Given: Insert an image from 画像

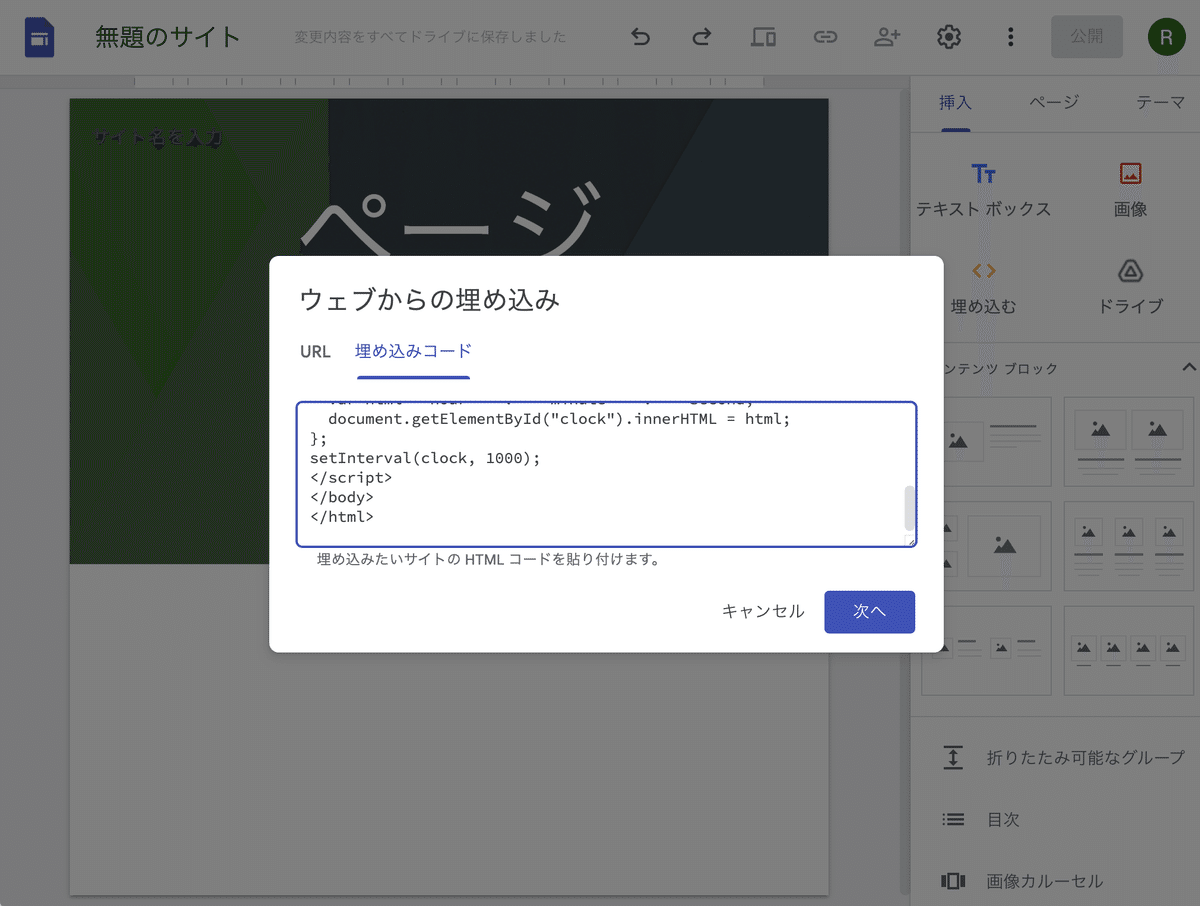Looking at the screenshot, I should pyautogui.click(x=1130, y=190).
